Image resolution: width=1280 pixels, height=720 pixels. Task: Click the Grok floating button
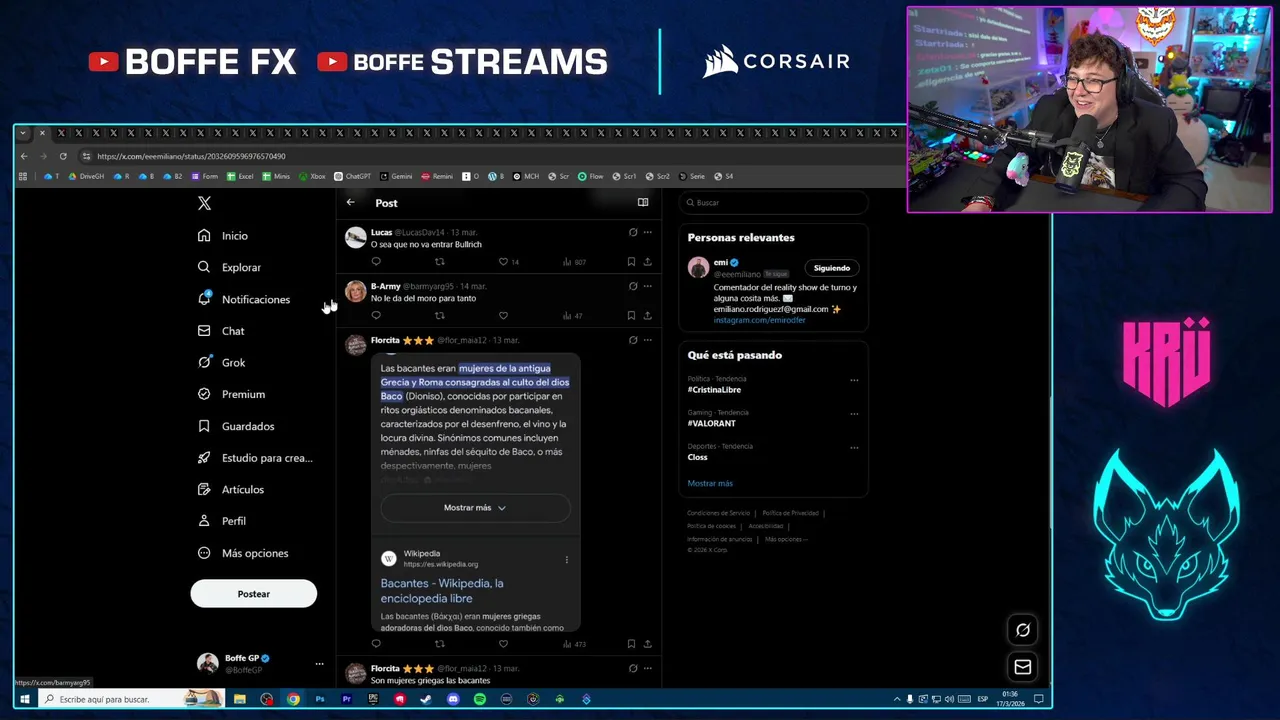(x=1022, y=630)
